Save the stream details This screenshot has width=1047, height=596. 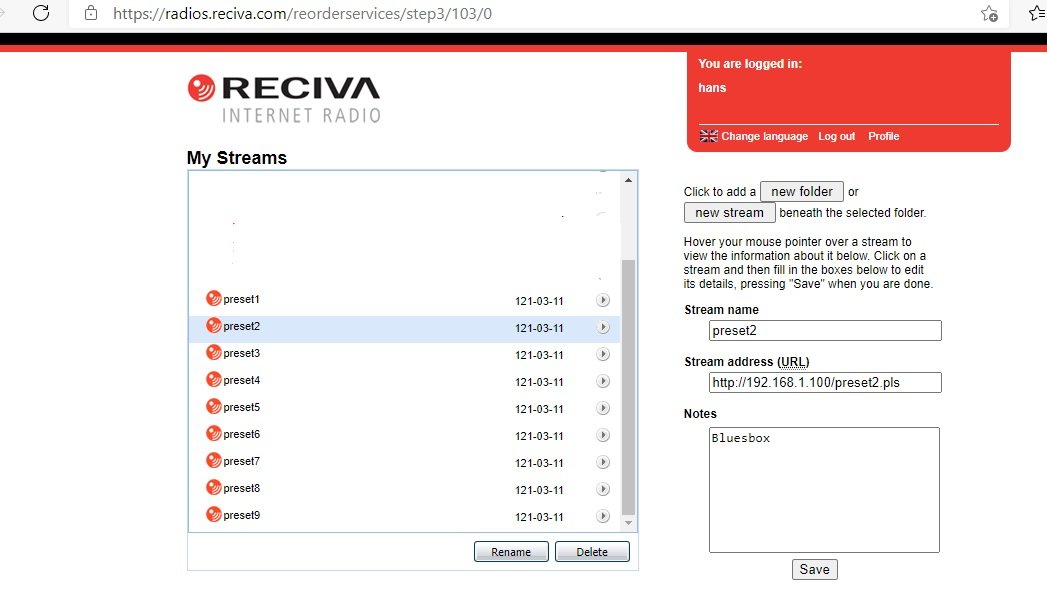click(814, 569)
